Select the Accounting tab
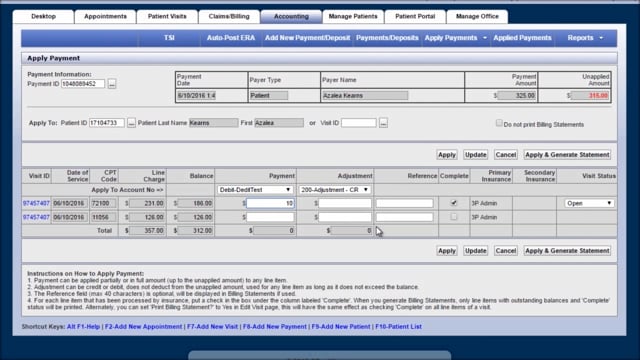Screen dimensions: 640x360 291,16
